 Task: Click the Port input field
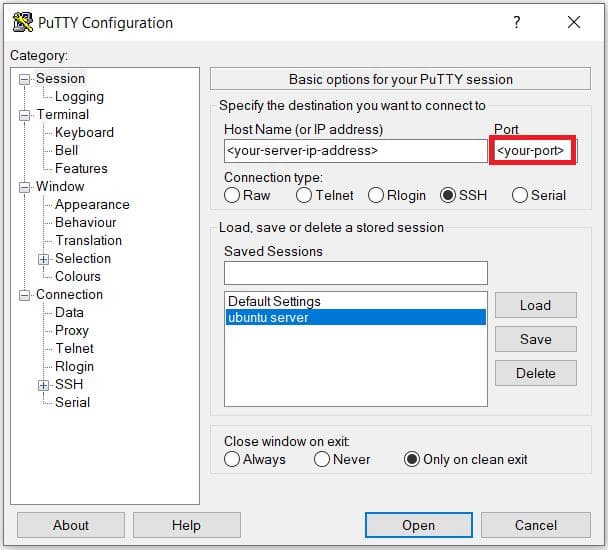point(533,150)
